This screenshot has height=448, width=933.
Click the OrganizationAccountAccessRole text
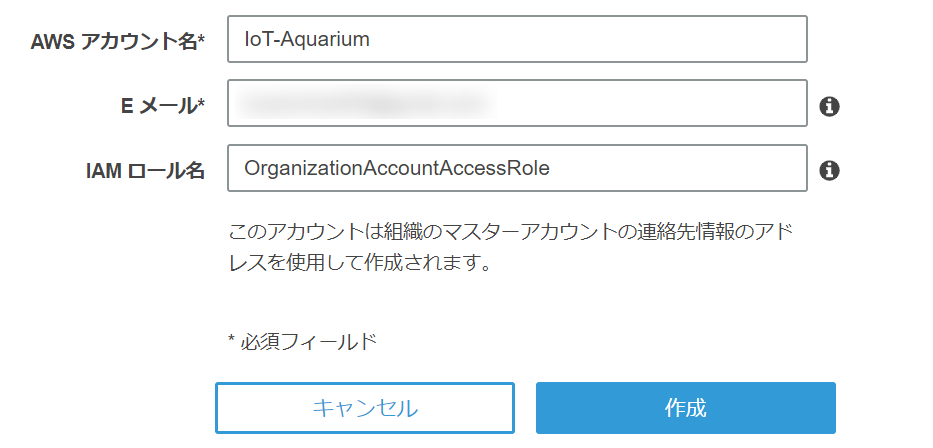(397, 169)
